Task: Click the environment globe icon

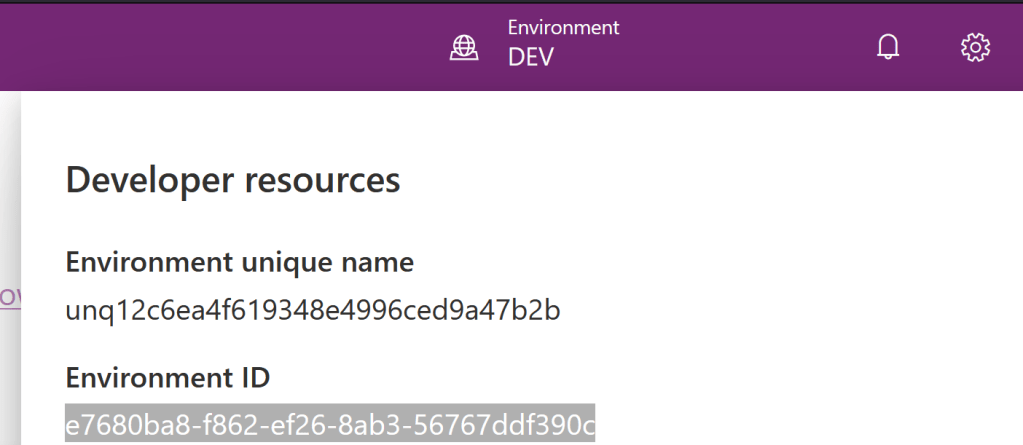Action: pos(462,47)
